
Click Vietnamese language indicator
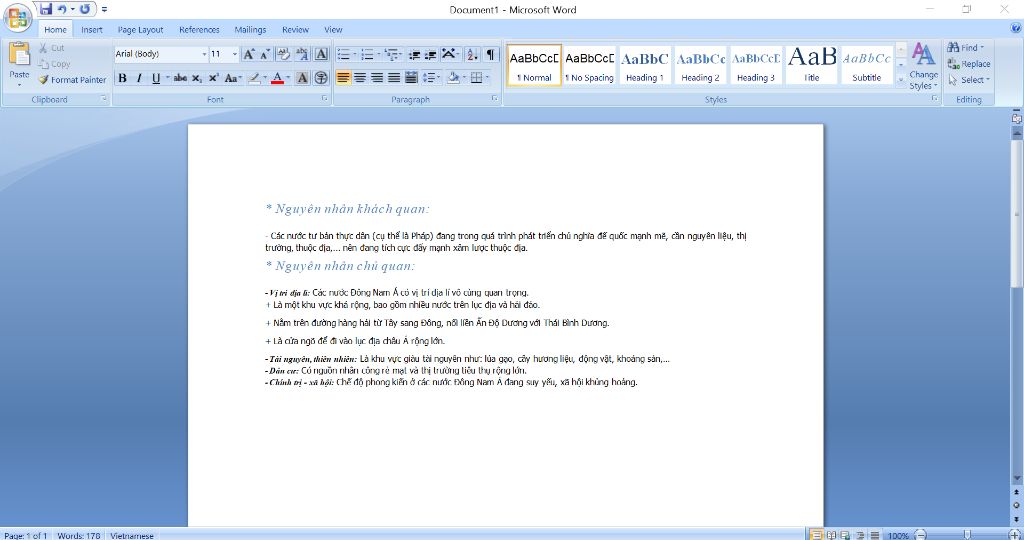point(132,535)
